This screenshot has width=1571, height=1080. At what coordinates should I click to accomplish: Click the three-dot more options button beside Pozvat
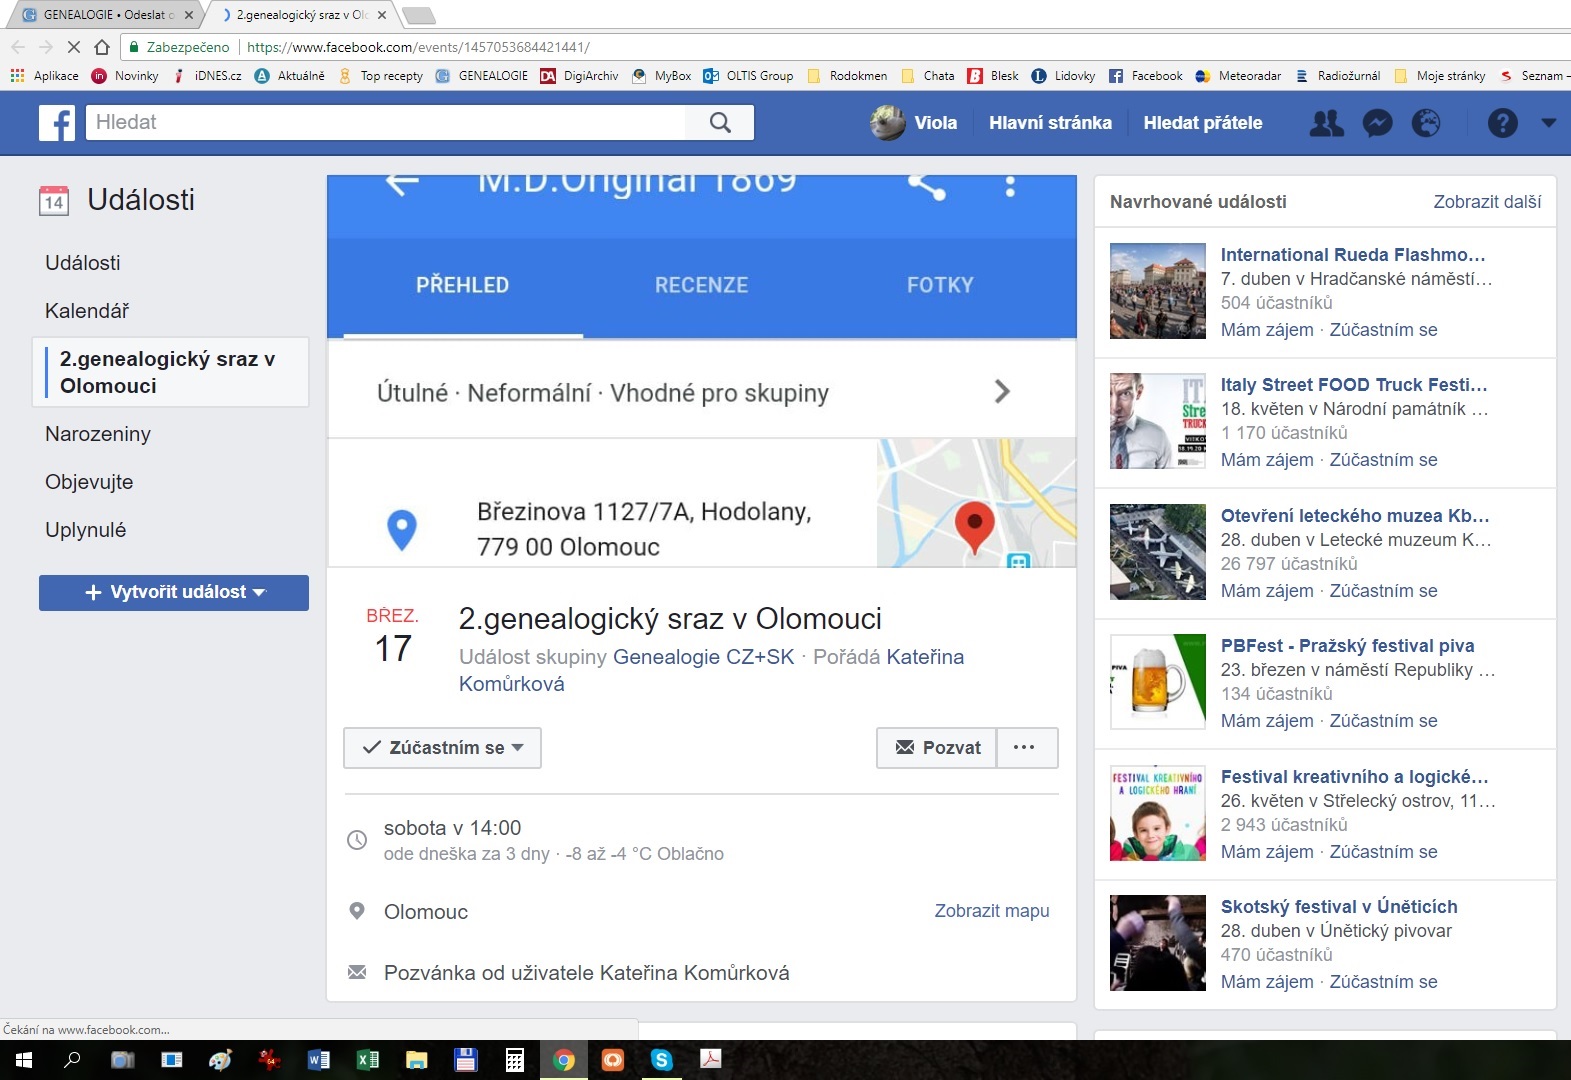[x=1024, y=748]
